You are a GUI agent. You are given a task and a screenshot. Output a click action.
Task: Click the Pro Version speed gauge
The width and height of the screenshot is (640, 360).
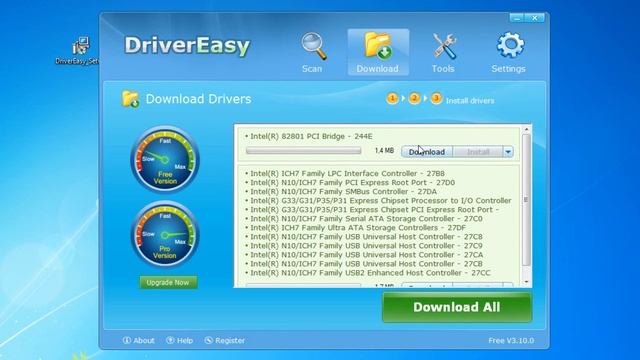tap(165, 234)
